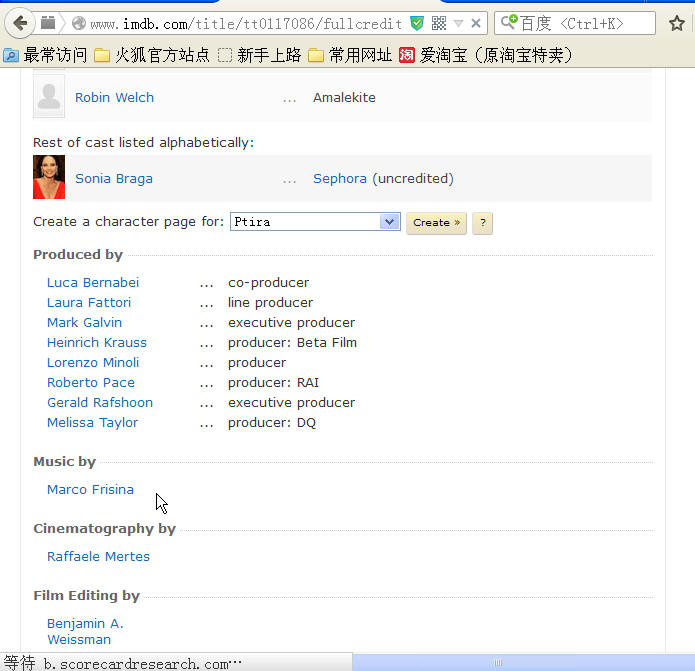Click the site identity globe icon
This screenshot has height=671, width=695.
(x=78, y=23)
